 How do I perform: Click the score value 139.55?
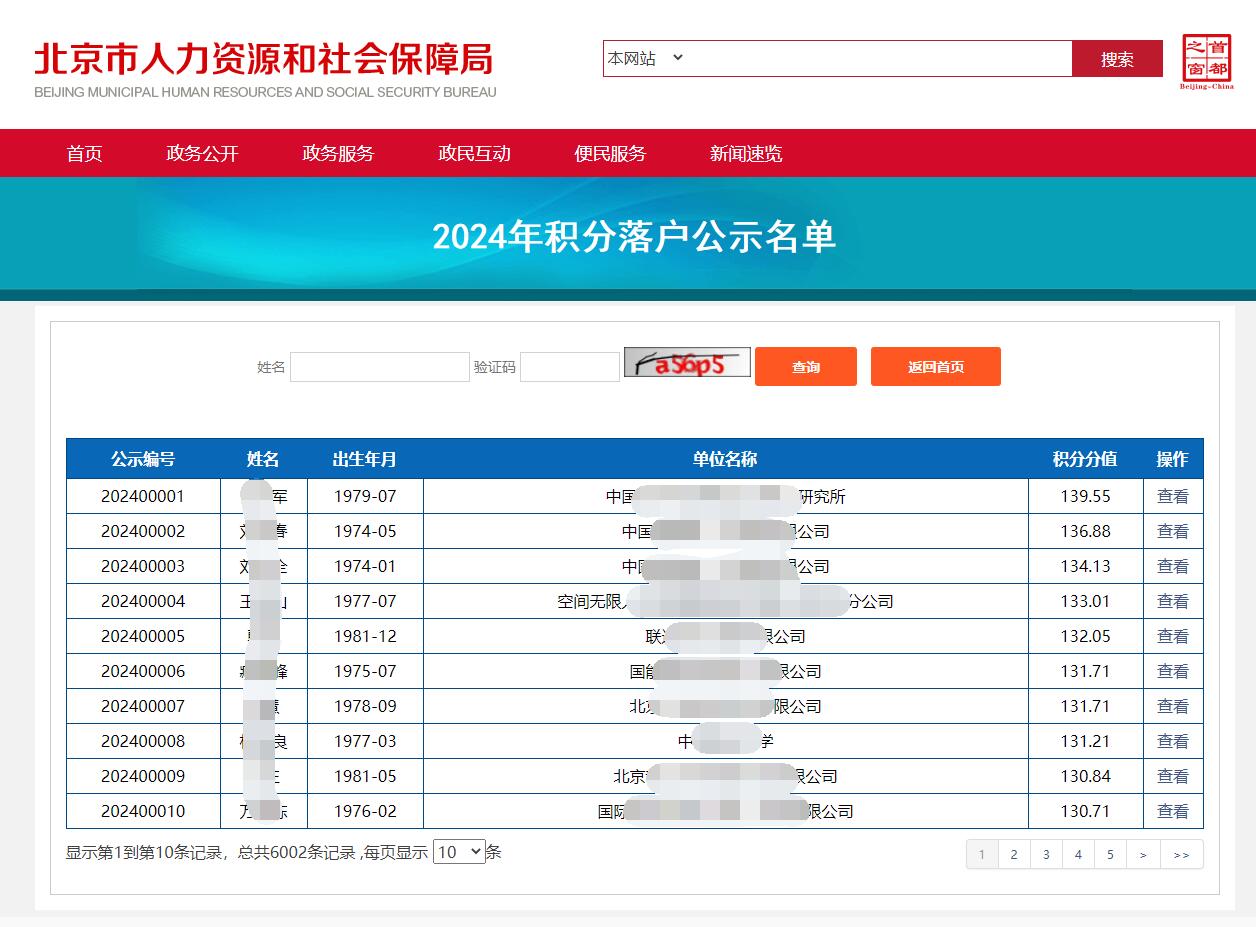[x=1086, y=496]
